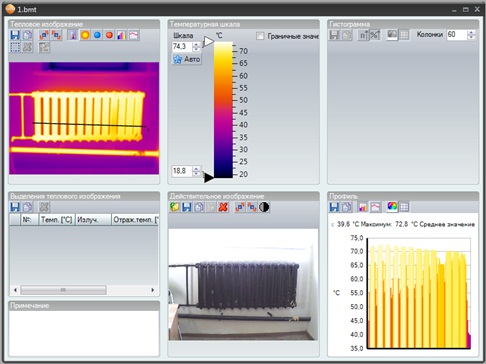Click the profile line tool in thermal toolbar
Image resolution: width=486 pixels, height=364 pixels.
click(x=134, y=35)
